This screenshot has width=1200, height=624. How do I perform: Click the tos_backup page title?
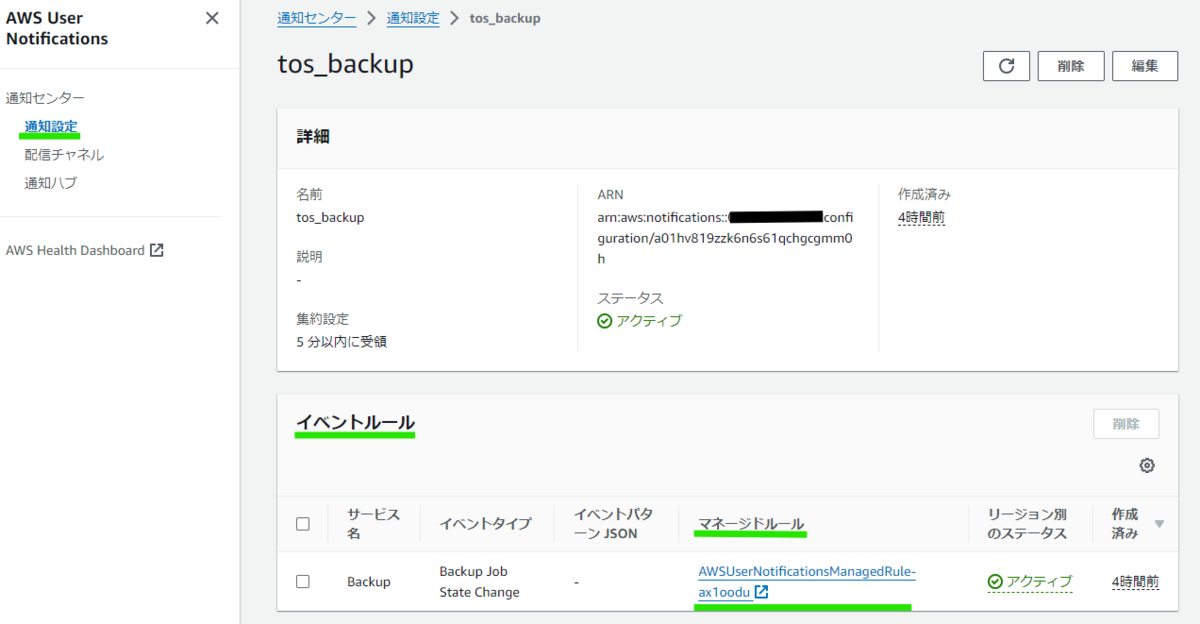(x=345, y=64)
